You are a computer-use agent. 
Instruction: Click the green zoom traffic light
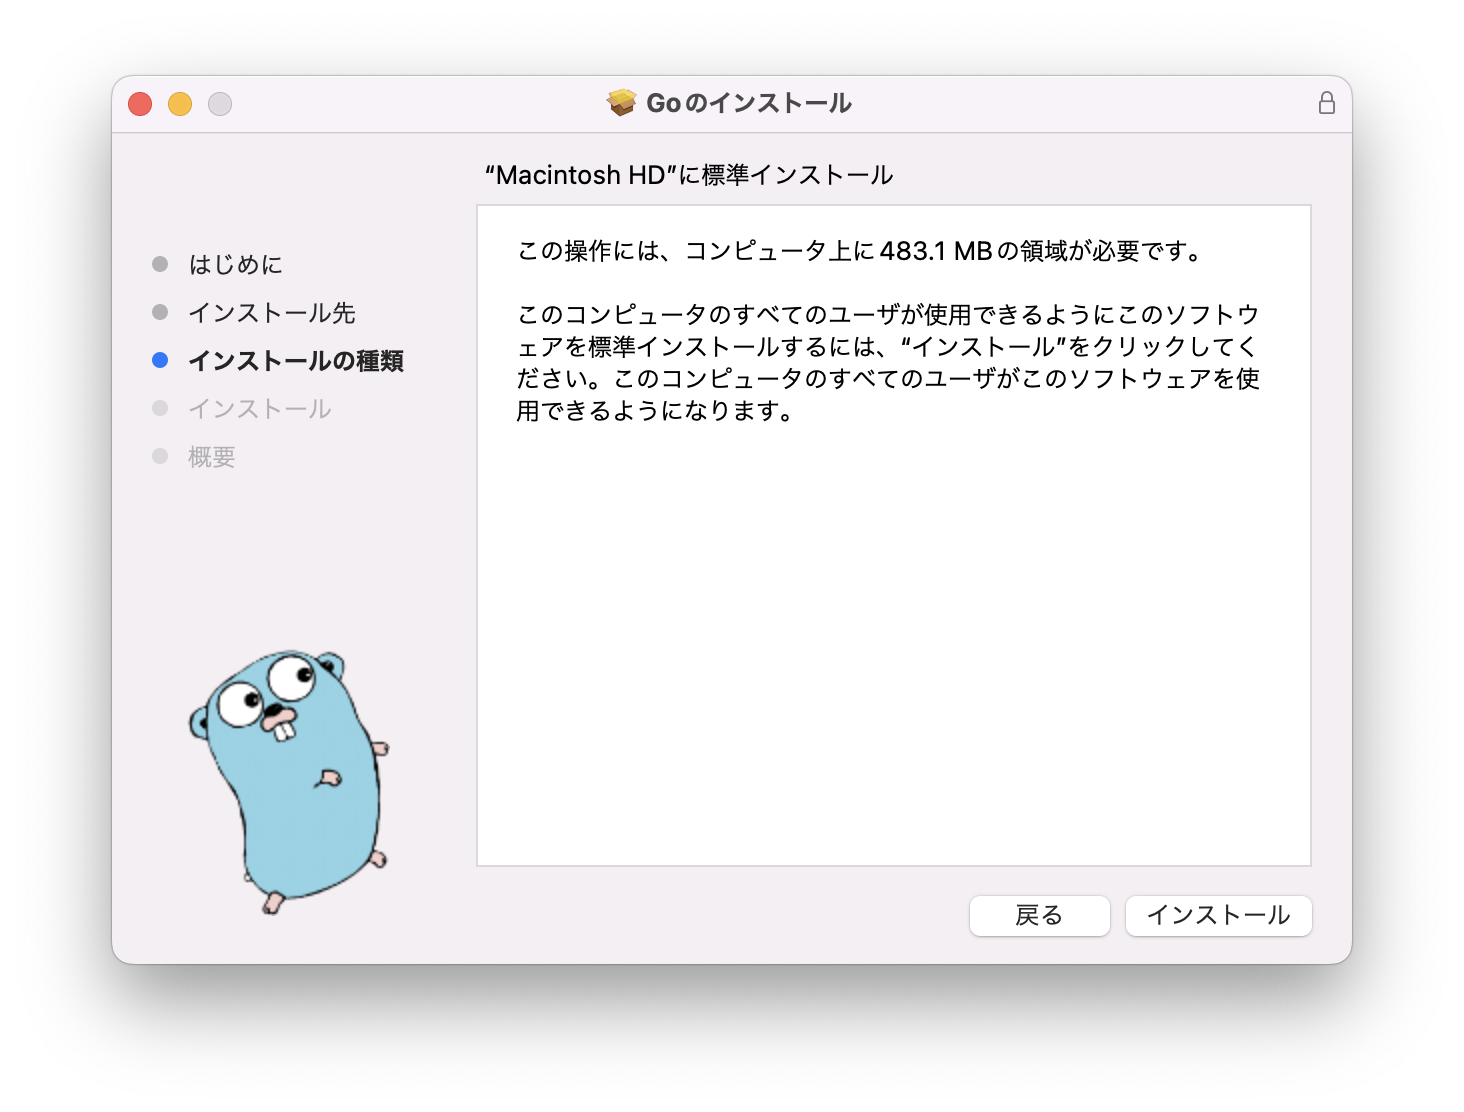[x=220, y=103]
